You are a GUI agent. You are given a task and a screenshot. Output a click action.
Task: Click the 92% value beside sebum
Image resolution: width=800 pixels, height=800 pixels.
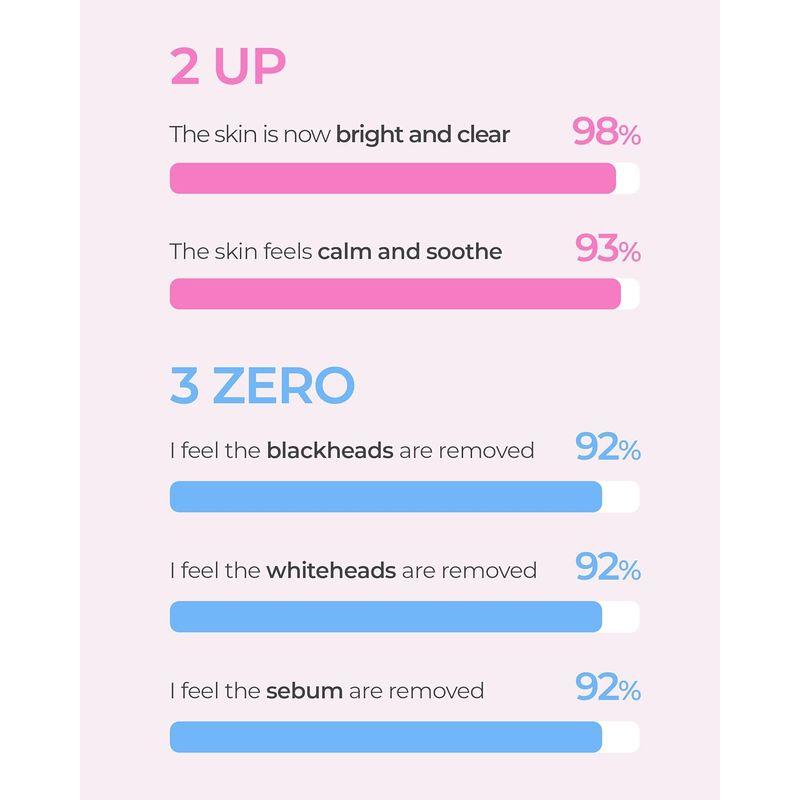(x=607, y=688)
